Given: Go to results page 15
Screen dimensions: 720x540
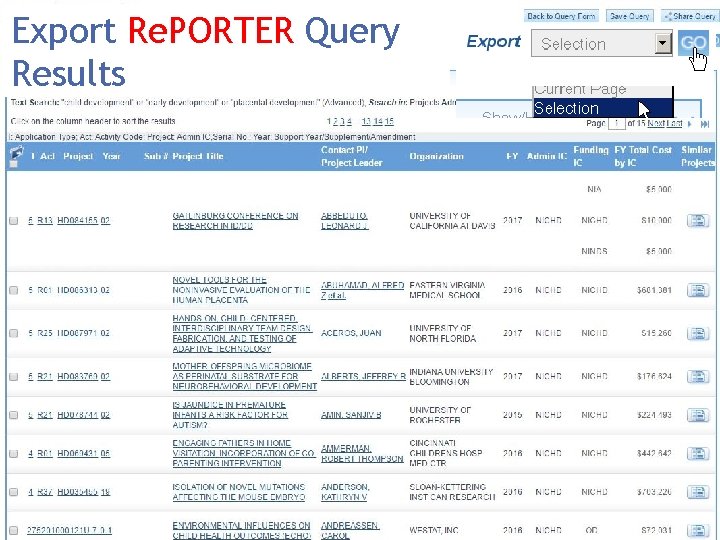Looking at the screenshot, I should 389,122.
